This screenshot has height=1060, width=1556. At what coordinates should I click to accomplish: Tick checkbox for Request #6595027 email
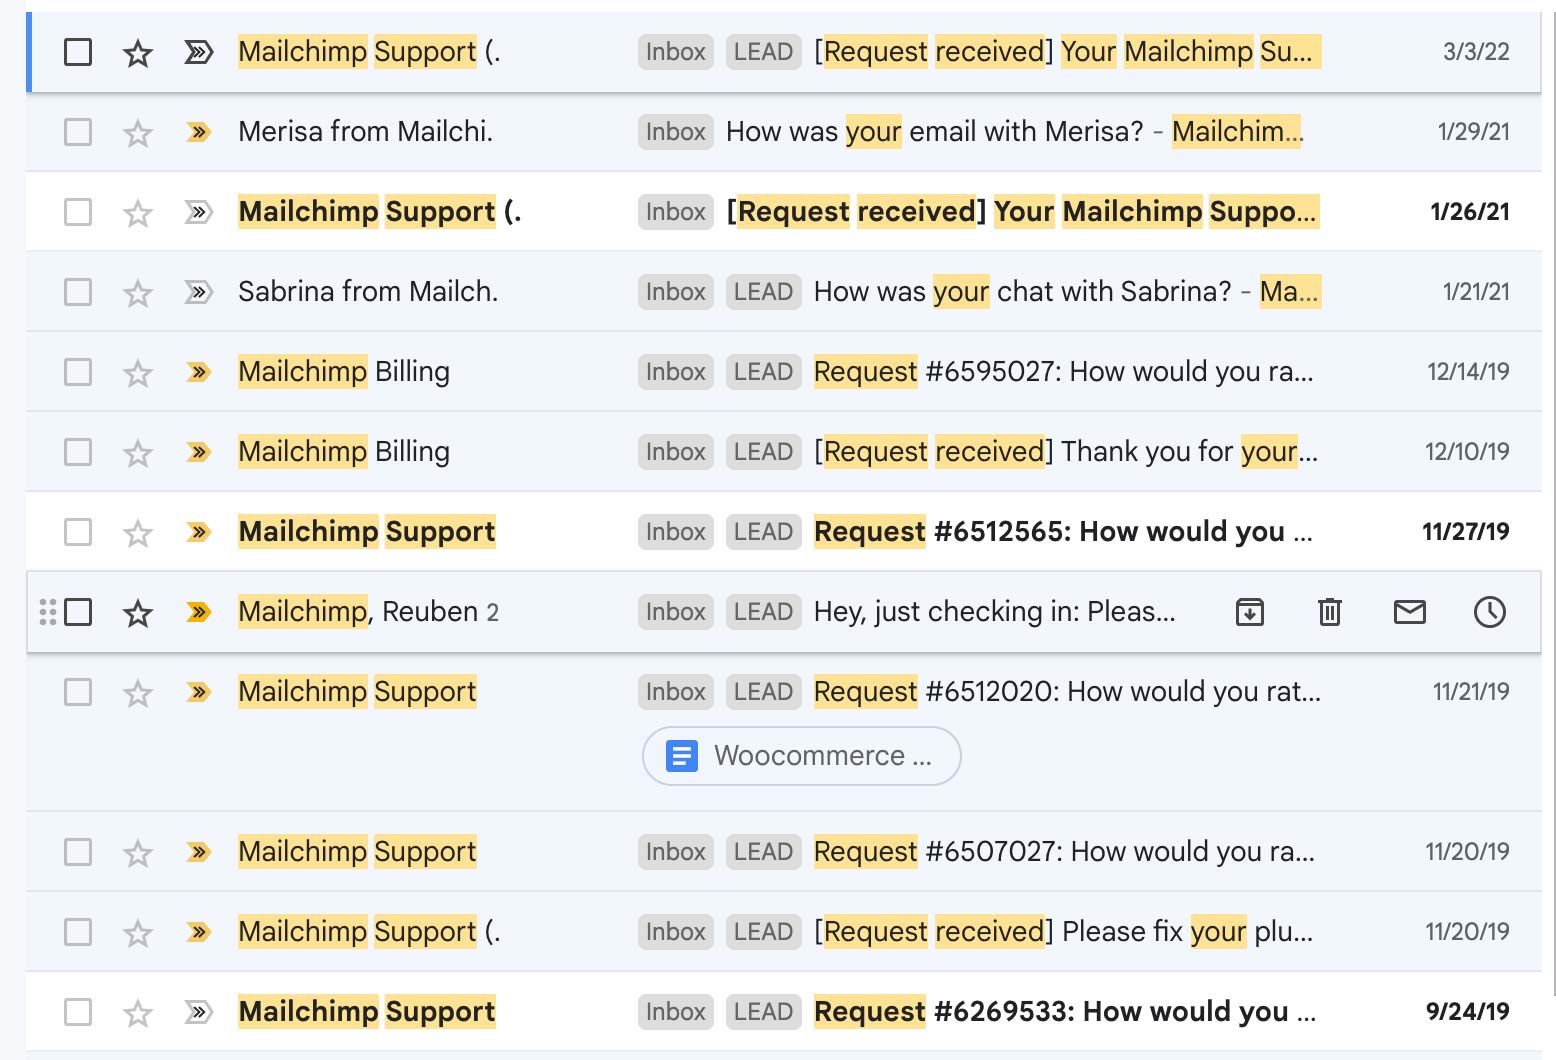tap(78, 371)
